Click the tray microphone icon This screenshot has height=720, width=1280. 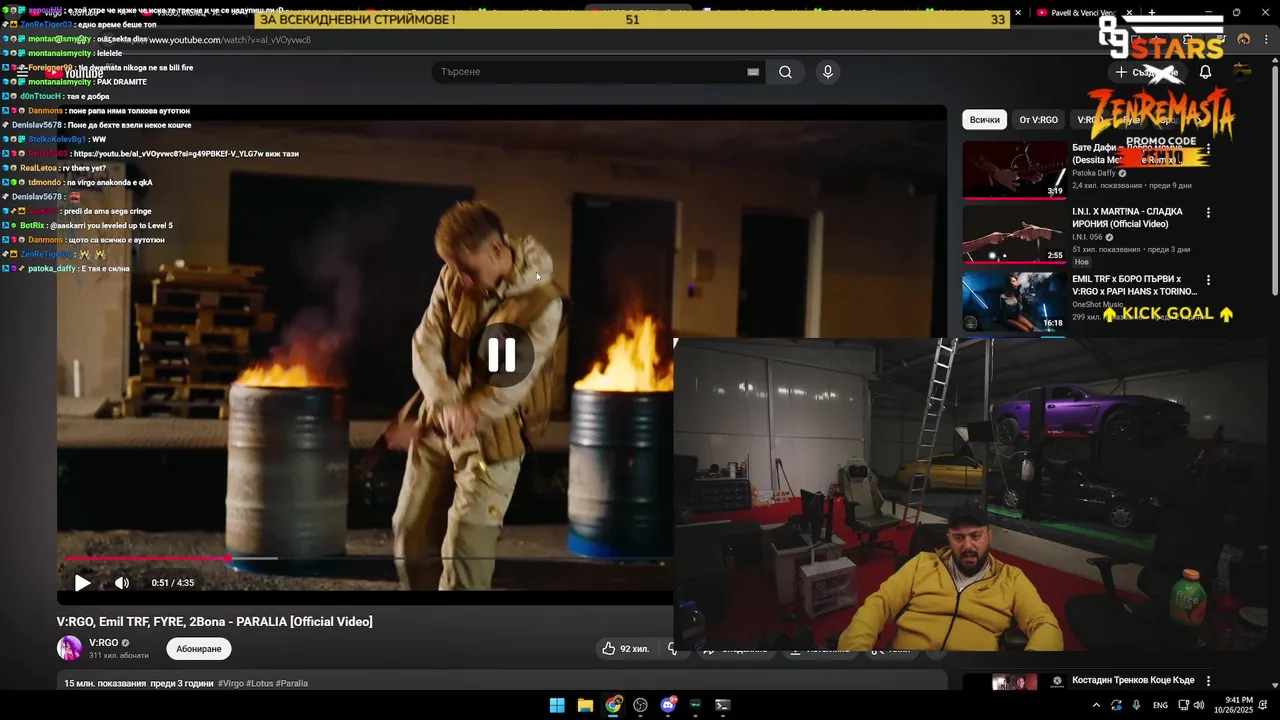(x=1136, y=705)
